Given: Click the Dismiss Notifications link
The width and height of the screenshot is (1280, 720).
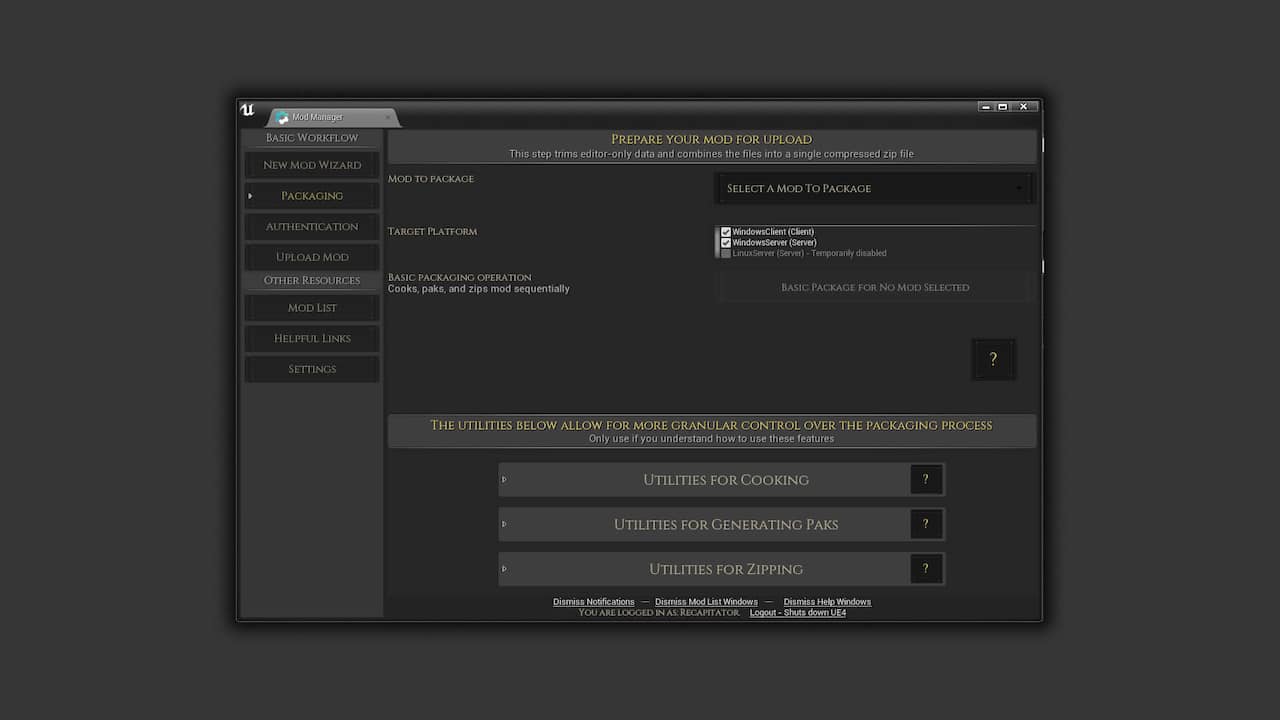Looking at the screenshot, I should coord(594,602).
